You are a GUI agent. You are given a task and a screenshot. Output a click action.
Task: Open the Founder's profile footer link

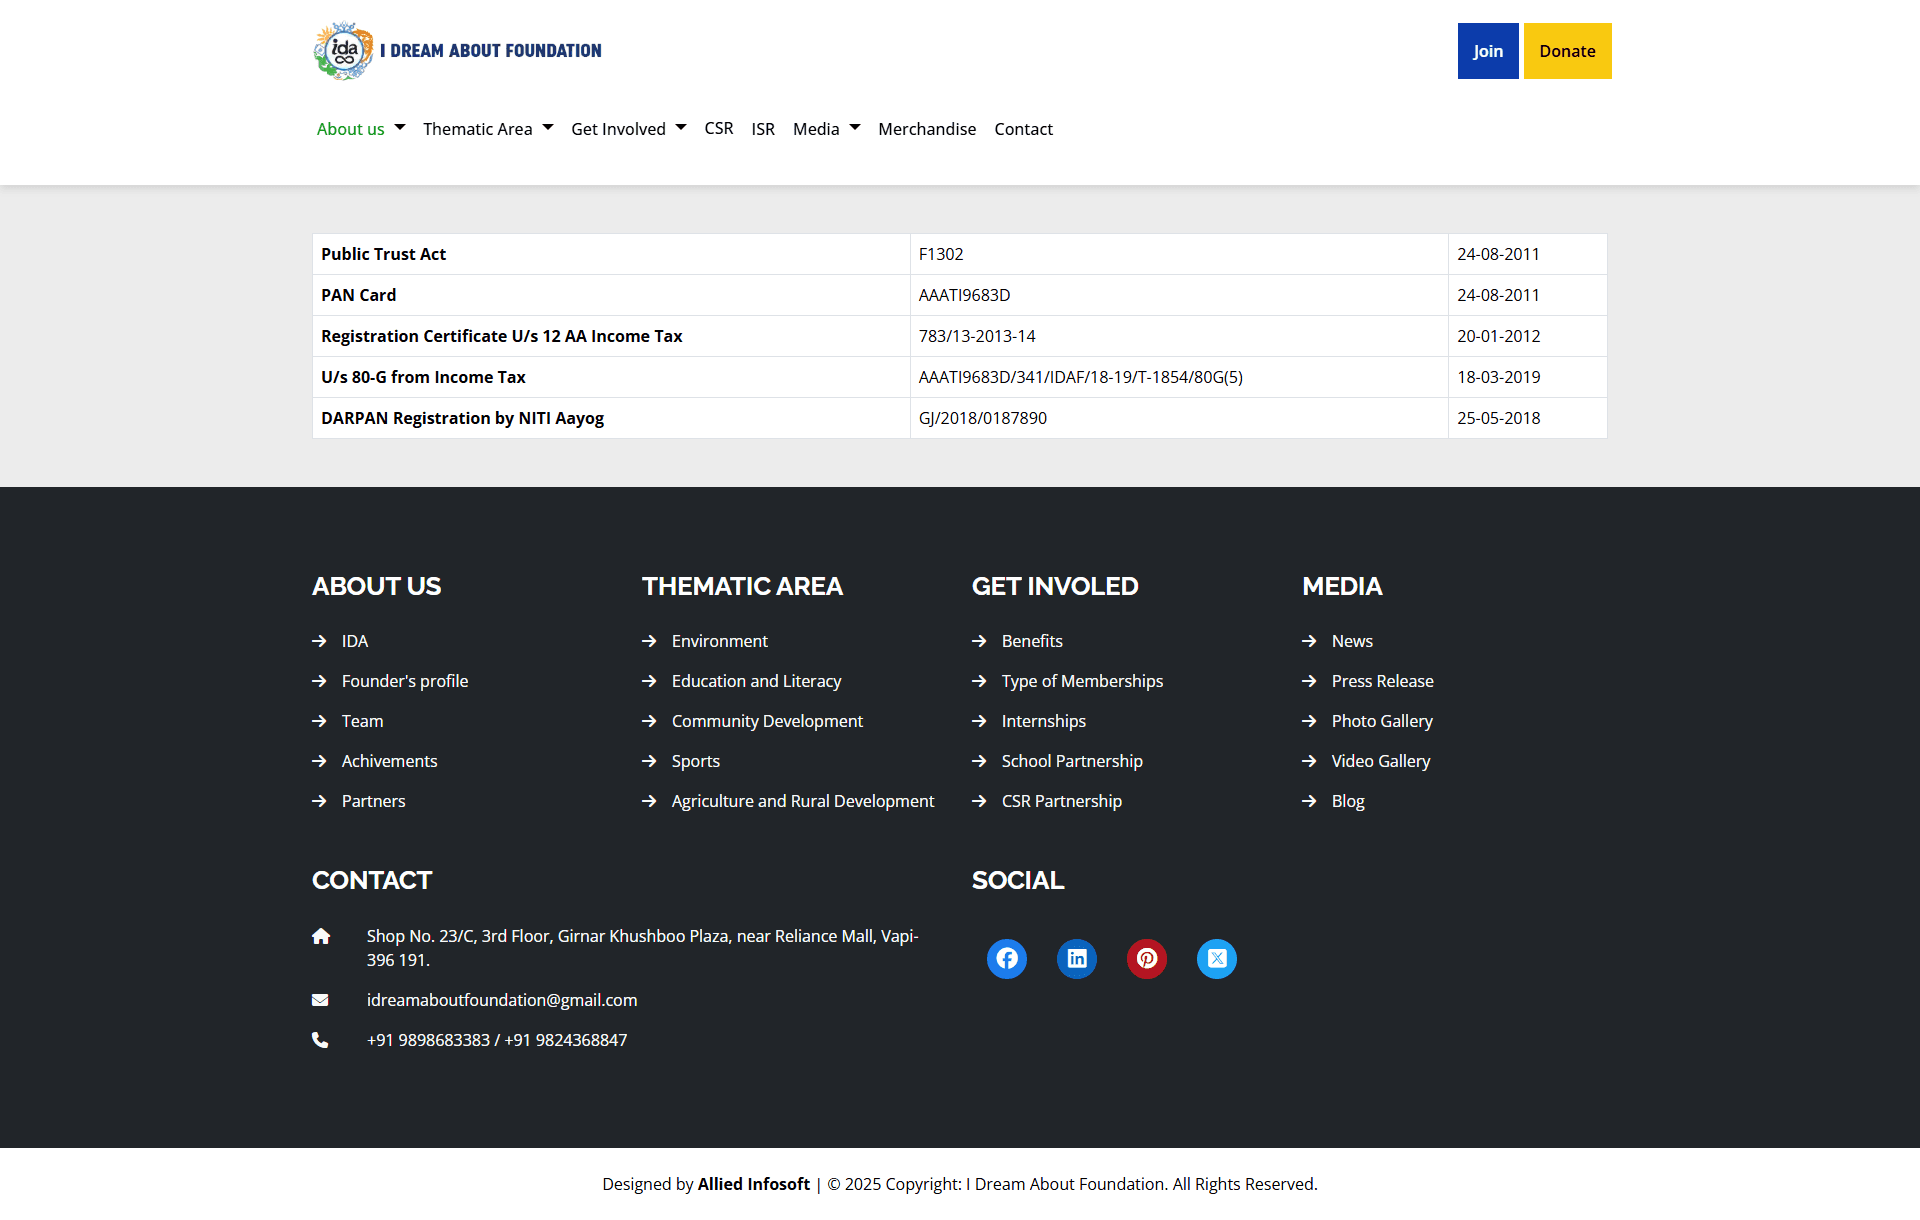[x=404, y=681]
